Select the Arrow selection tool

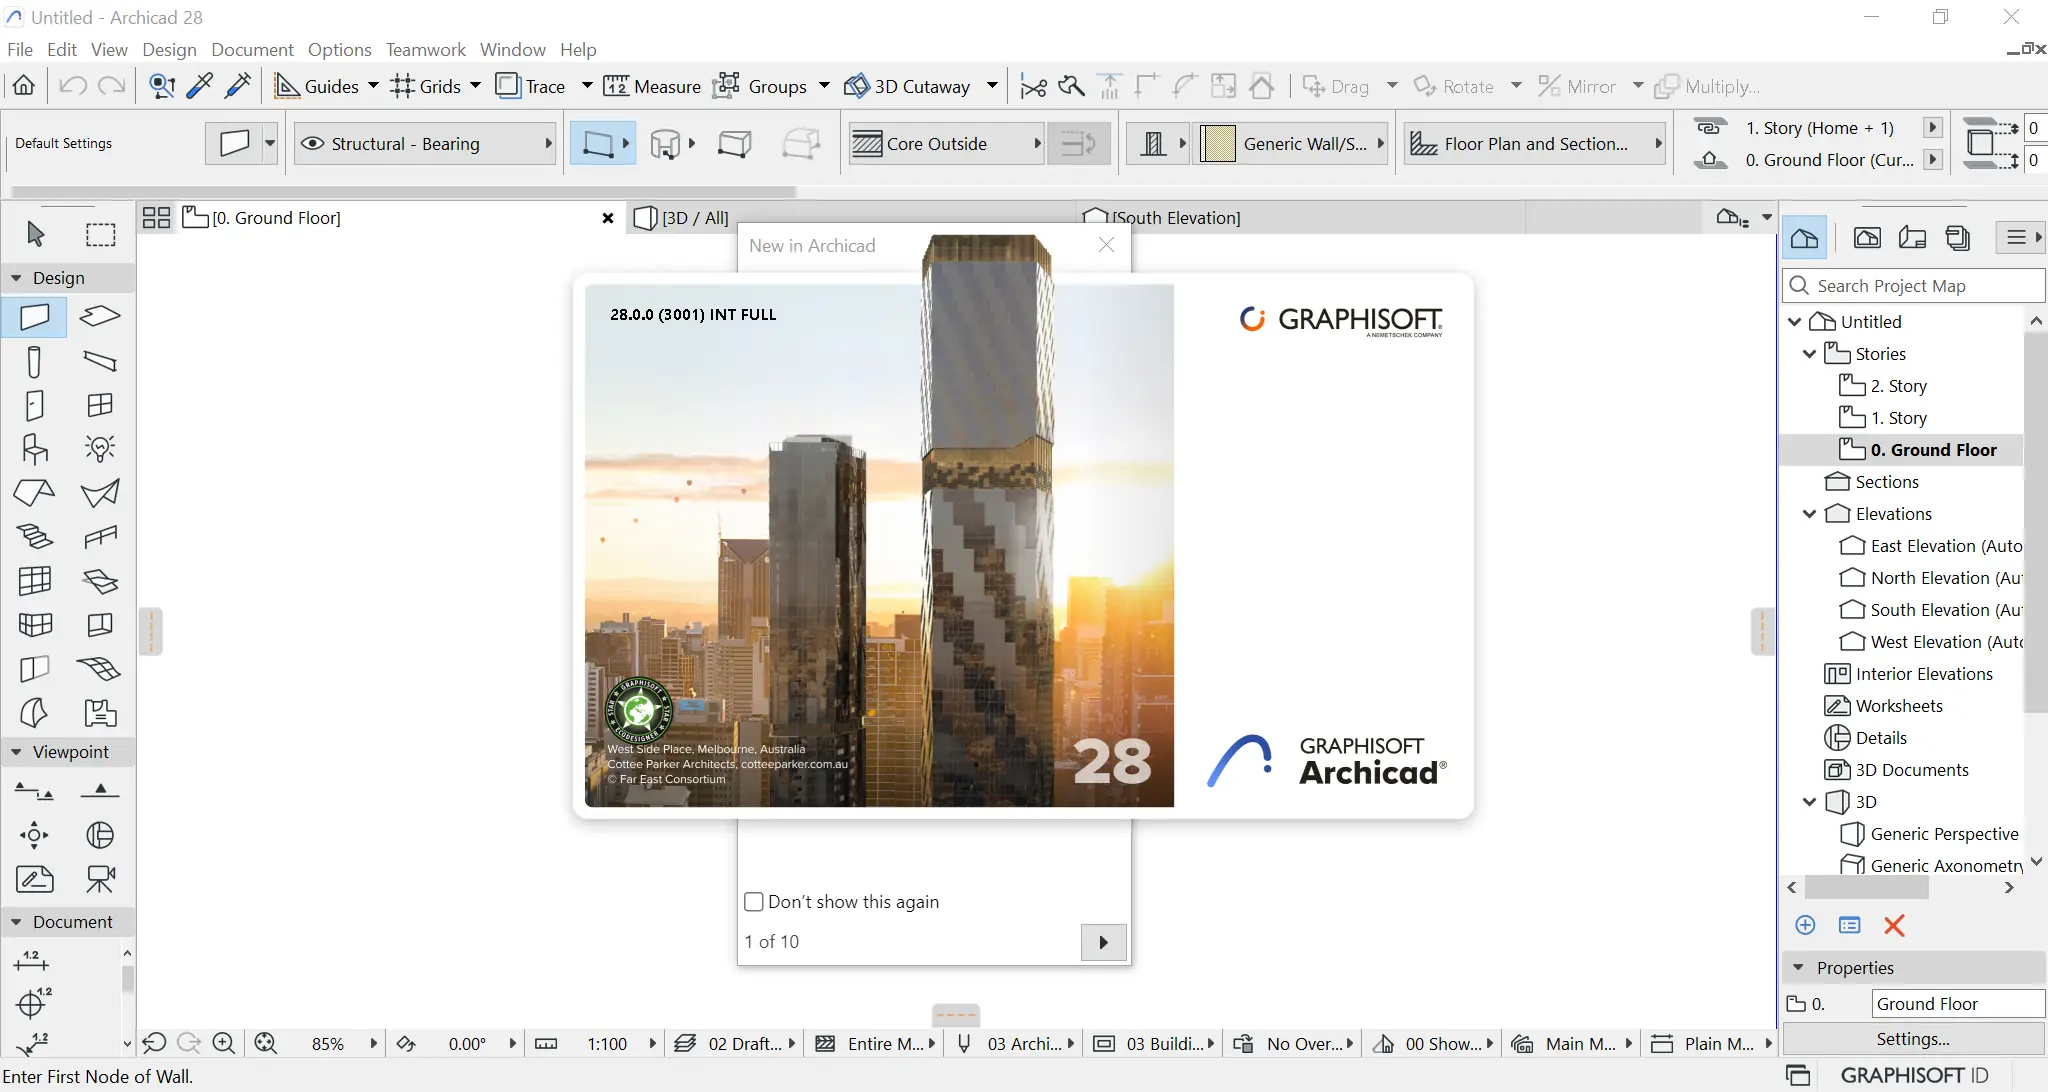coord(35,234)
